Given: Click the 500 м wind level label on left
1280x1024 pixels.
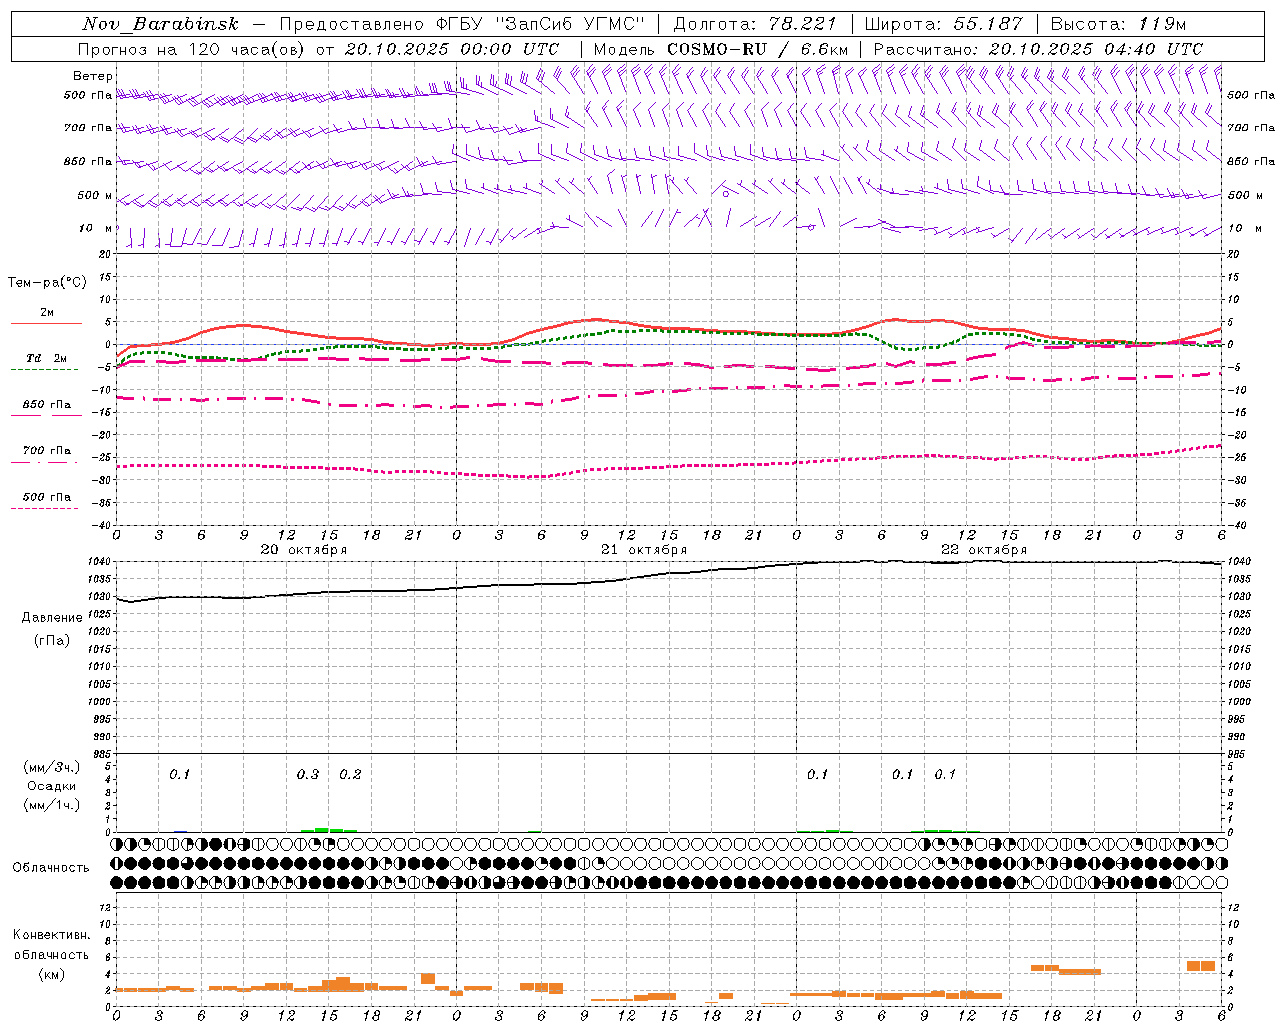Looking at the screenshot, I should point(95,195).
